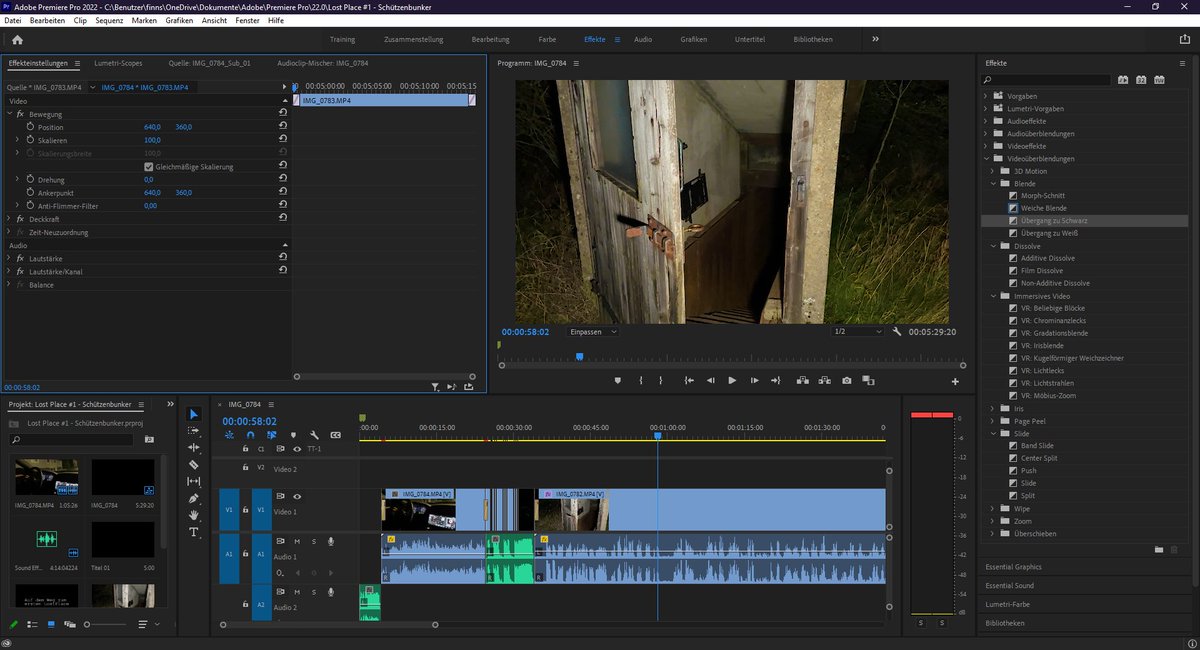Open the 1/2 playback resolution dropdown
The height and width of the screenshot is (650, 1200).
point(858,331)
